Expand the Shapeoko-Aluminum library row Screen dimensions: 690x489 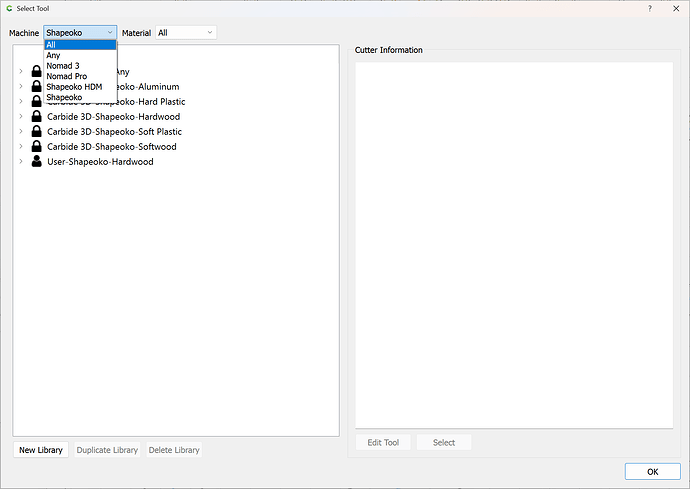click(21, 87)
